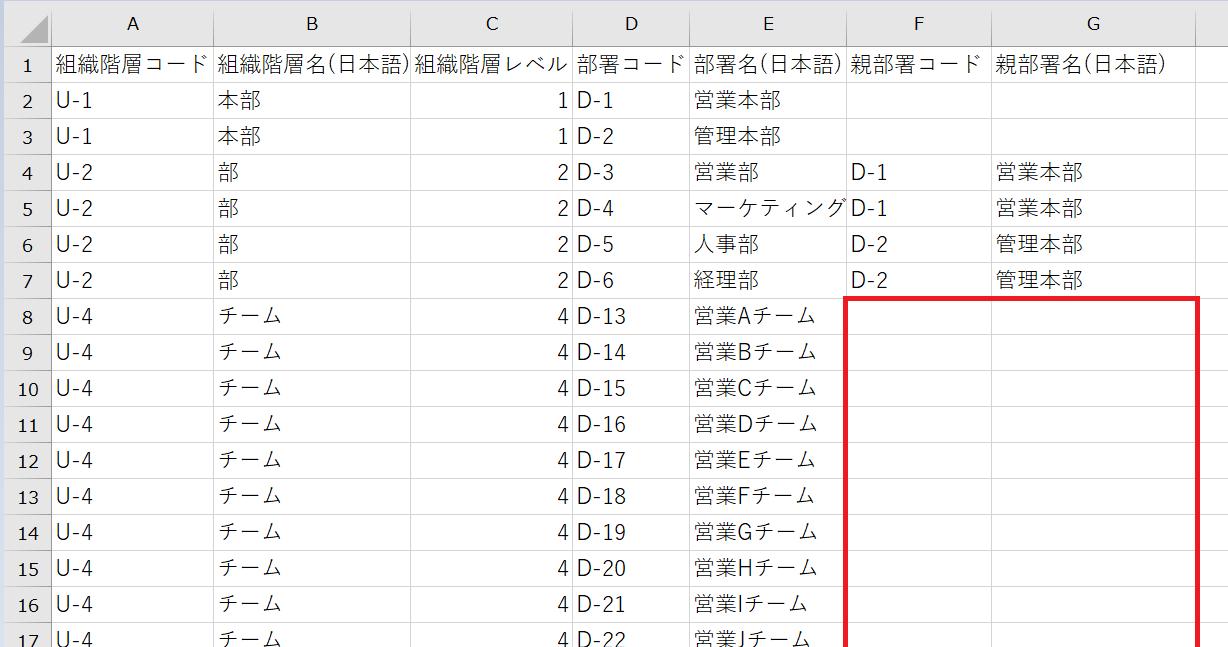Click the 営業Aチーム cell
Image resolution: width=1228 pixels, height=647 pixels.
pyautogui.click(x=767, y=317)
